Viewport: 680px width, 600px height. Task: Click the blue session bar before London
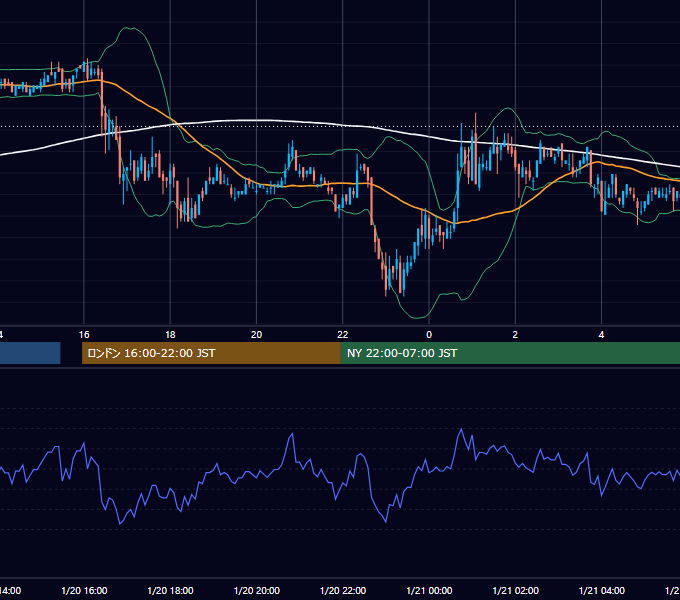point(30,353)
